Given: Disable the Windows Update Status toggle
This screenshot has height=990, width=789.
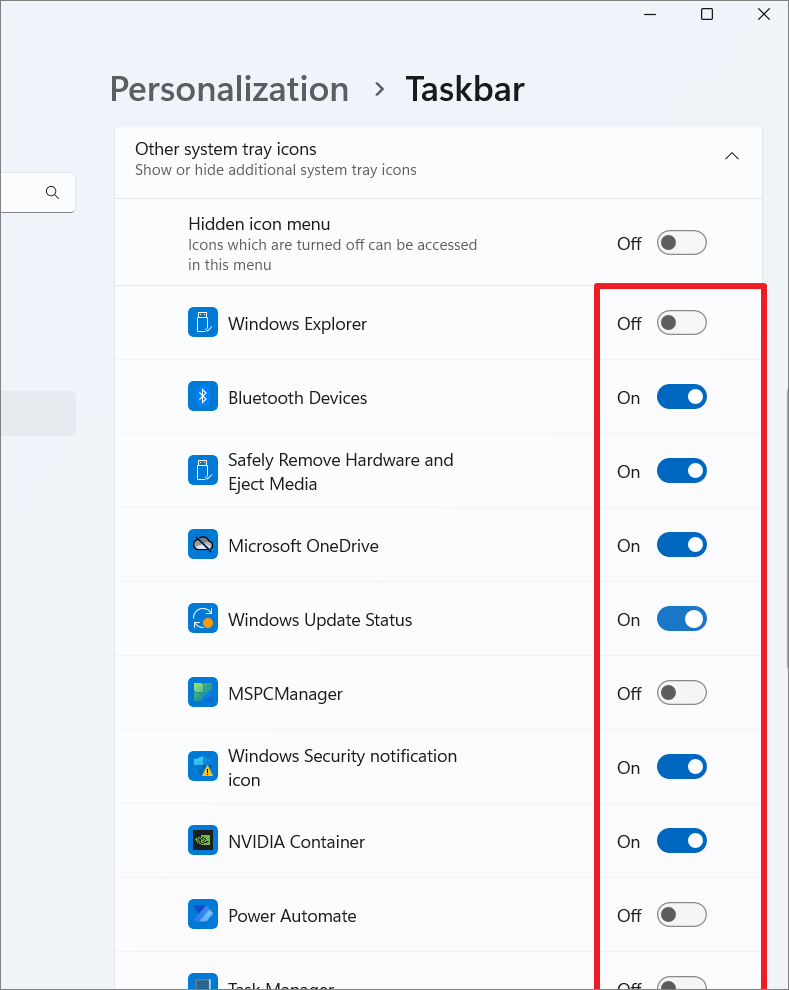Looking at the screenshot, I should coord(681,618).
